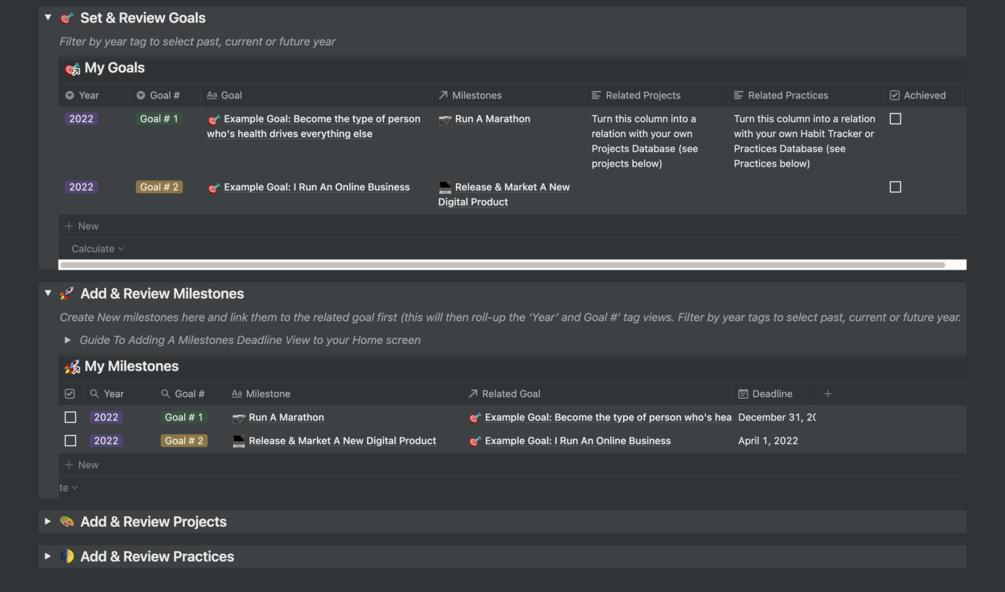Click the moon icon beside Add & Review Practices
The height and width of the screenshot is (592, 1005).
pos(67,557)
